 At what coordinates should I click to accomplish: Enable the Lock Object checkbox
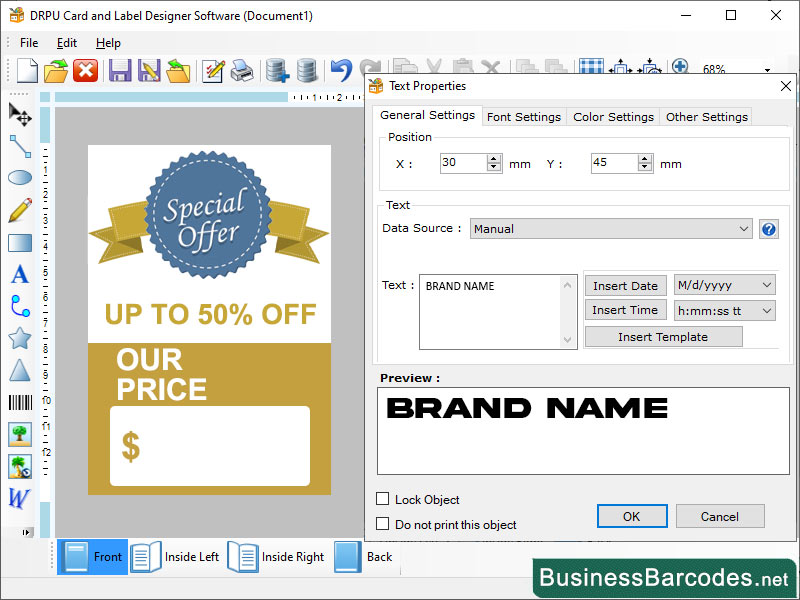pos(384,499)
